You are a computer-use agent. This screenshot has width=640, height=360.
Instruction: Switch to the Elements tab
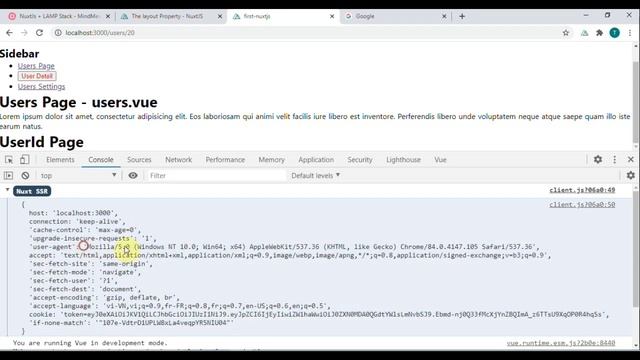click(60, 160)
